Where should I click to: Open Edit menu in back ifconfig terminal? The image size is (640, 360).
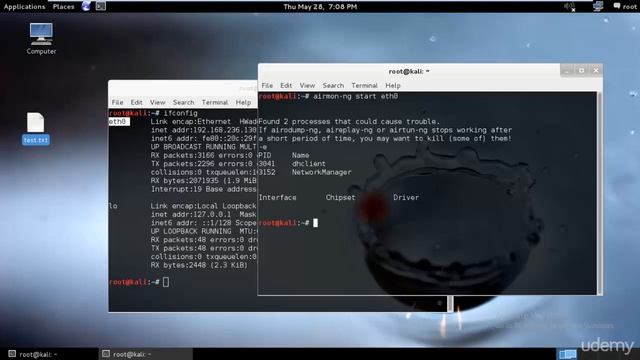(x=136, y=102)
